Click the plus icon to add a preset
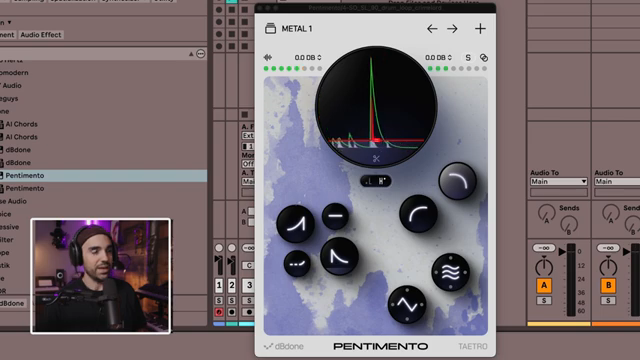The width and height of the screenshot is (640, 360). [x=480, y=29]
